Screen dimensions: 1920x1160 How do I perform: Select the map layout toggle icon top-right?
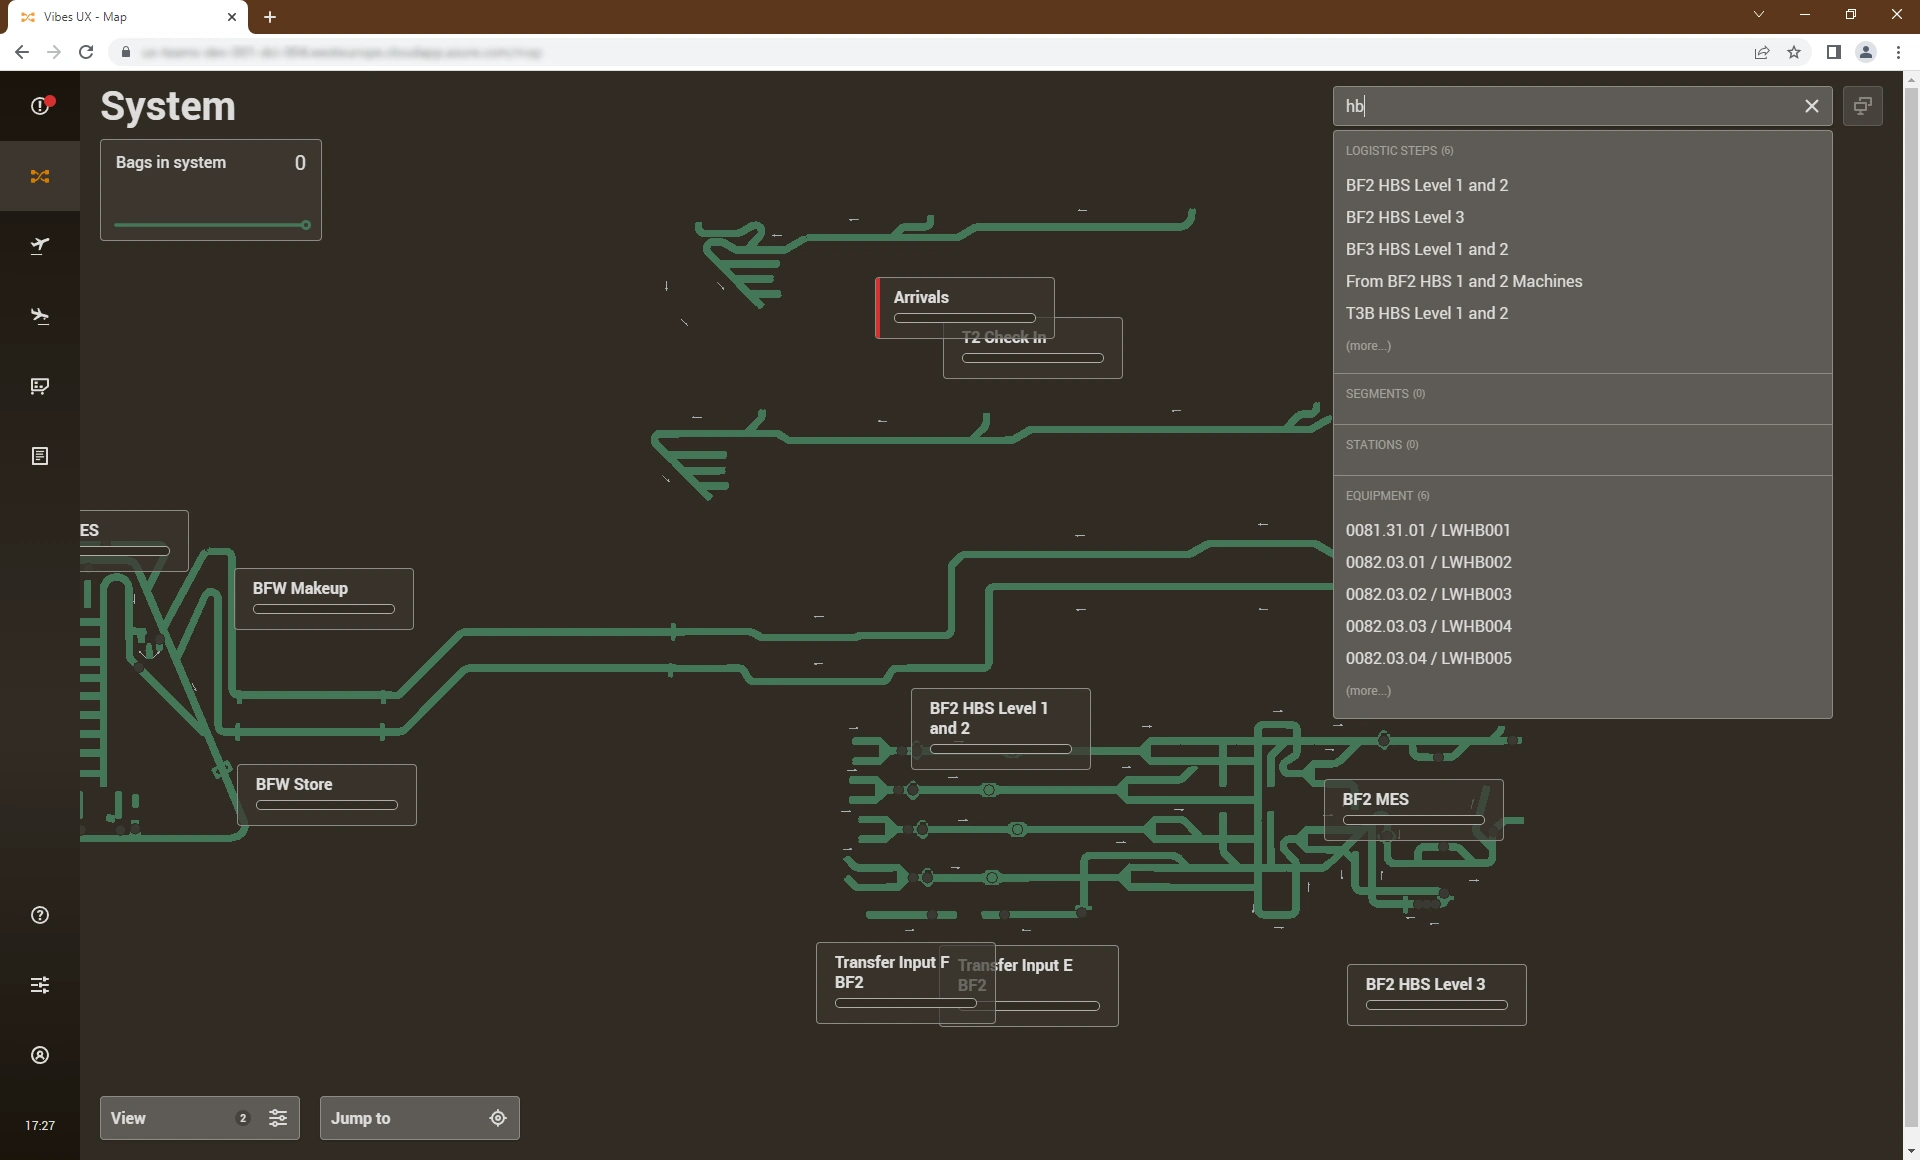pyautogui.click(x=1864, y=106)
